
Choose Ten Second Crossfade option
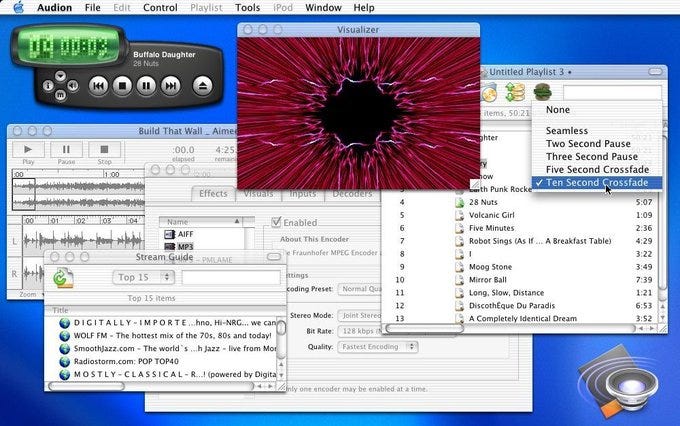pos(597,183)
